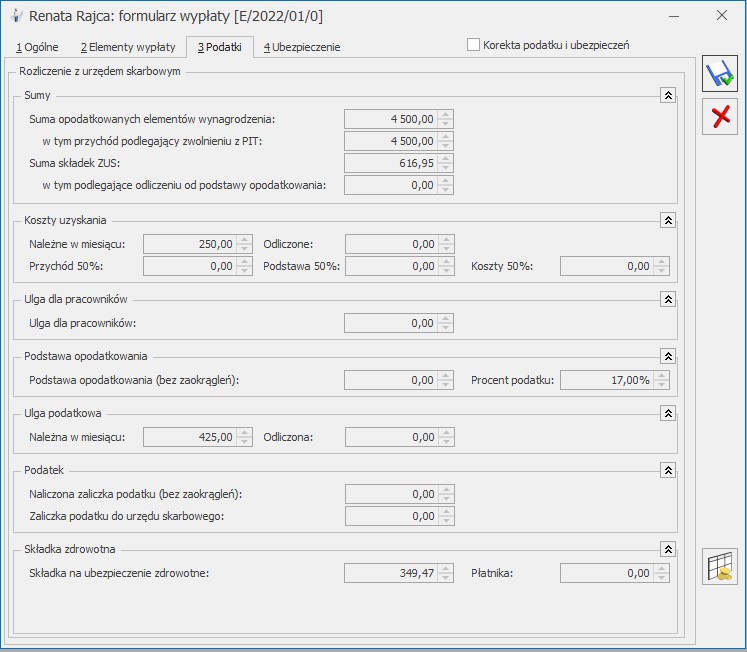Collapse the Koszty uzyskania section
Viewport: 747px width, 652px height.
(668, 221)
